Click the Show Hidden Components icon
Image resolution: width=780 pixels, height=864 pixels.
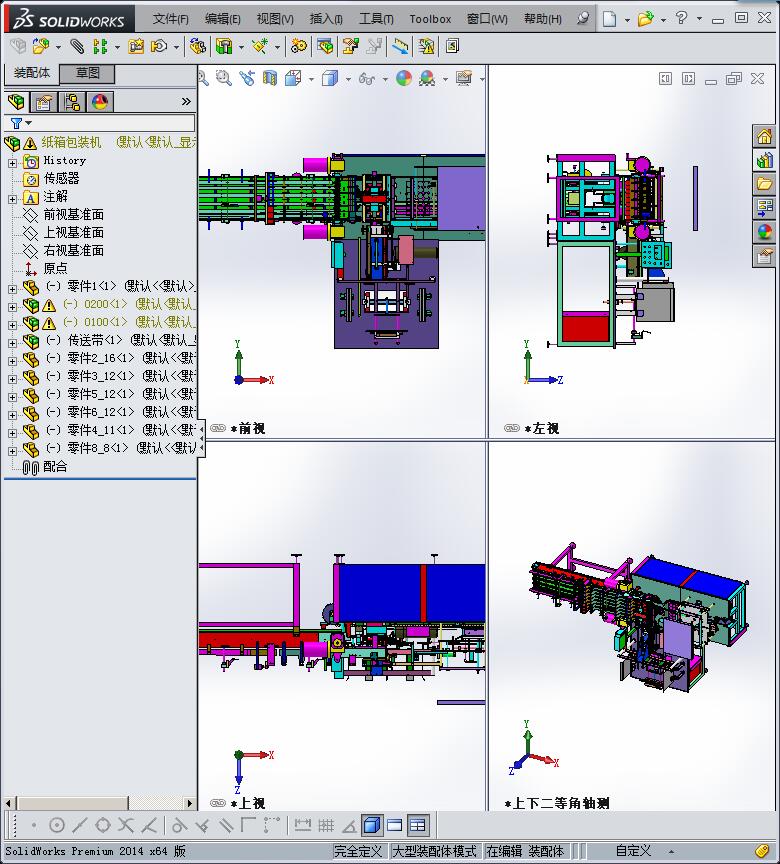point(198,46)
